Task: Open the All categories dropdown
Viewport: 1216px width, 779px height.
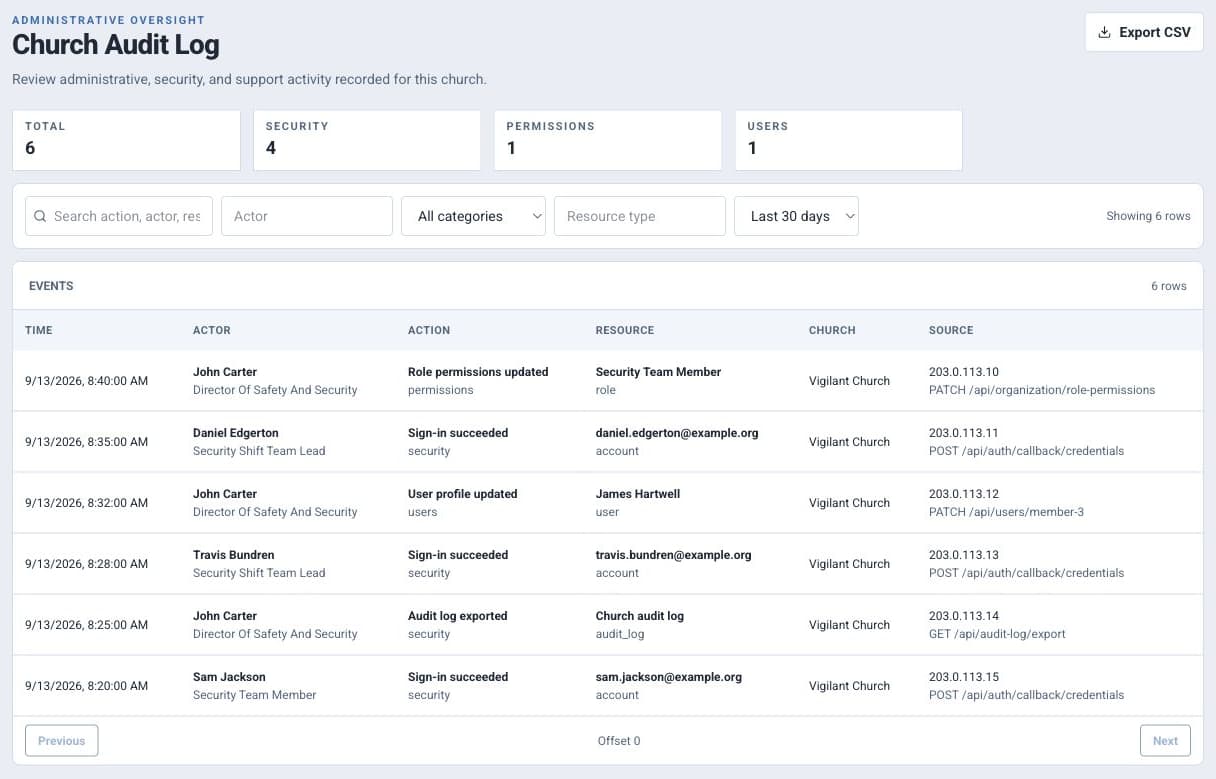Action: click(x=473, y=216)
